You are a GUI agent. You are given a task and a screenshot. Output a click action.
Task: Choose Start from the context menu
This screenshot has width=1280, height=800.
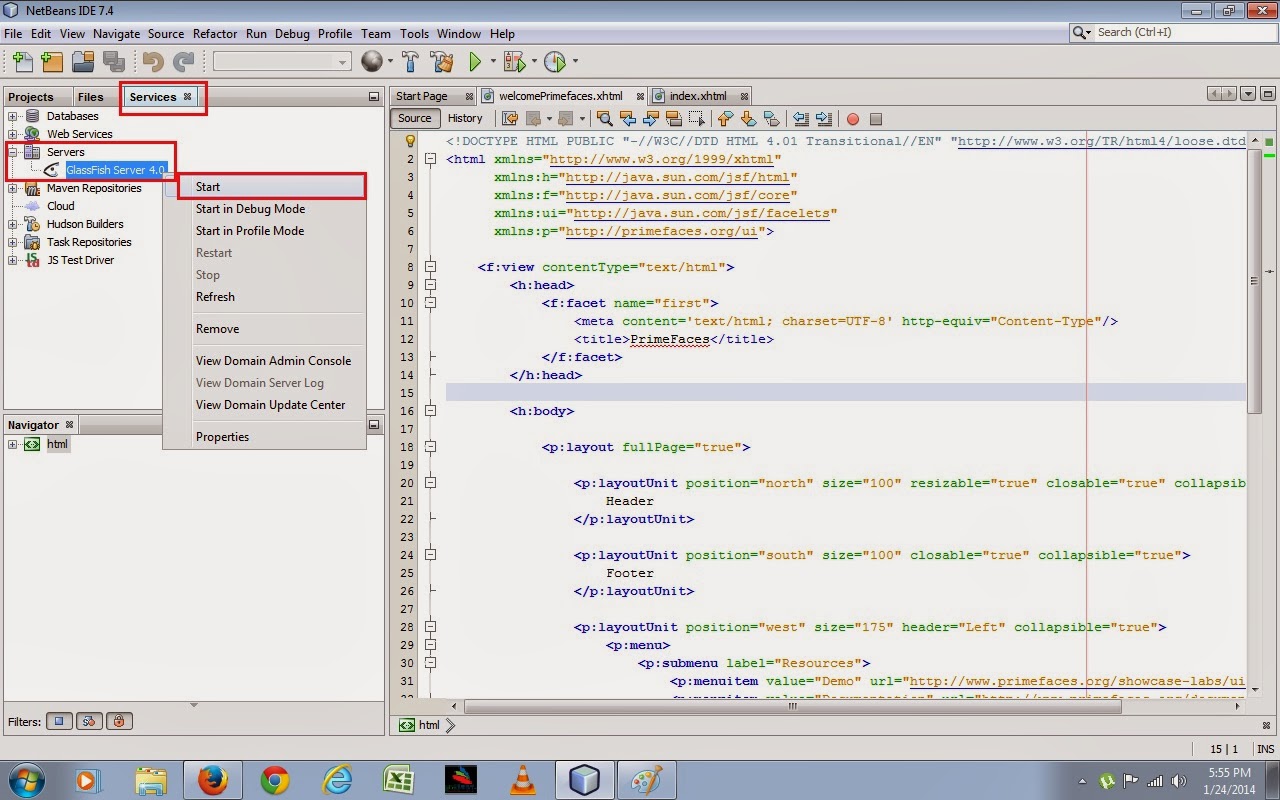tap(272, 186)
